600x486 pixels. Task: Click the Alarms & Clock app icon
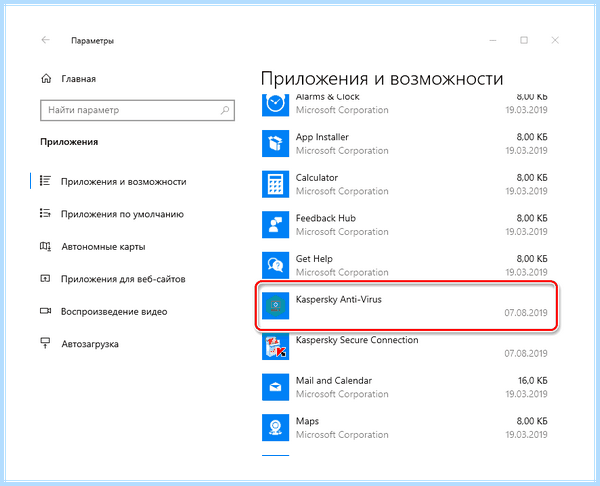tap(275, 104)
